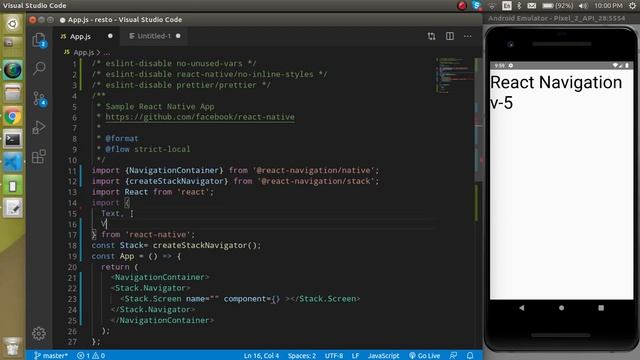The image size is (640, 360).
Task: Open Run and Debug view
Action: pyautogui.click(x=39, y=127)
